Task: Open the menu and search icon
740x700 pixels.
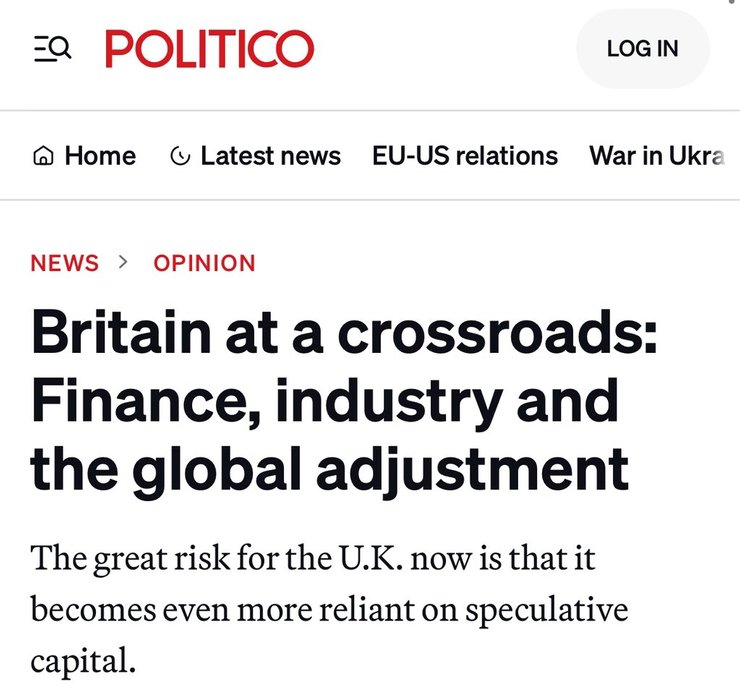Action: pos(52,48)
